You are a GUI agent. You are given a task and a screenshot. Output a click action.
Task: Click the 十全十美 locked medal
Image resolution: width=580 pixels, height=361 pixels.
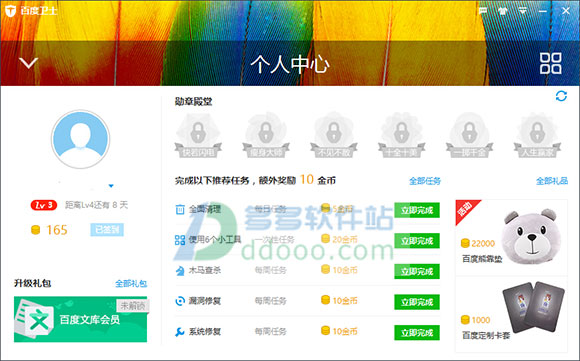coord(401,135)
